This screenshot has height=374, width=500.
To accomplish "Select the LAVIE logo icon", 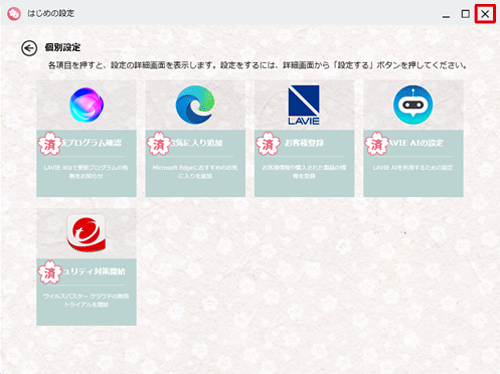I will click(x=304, y=105).
